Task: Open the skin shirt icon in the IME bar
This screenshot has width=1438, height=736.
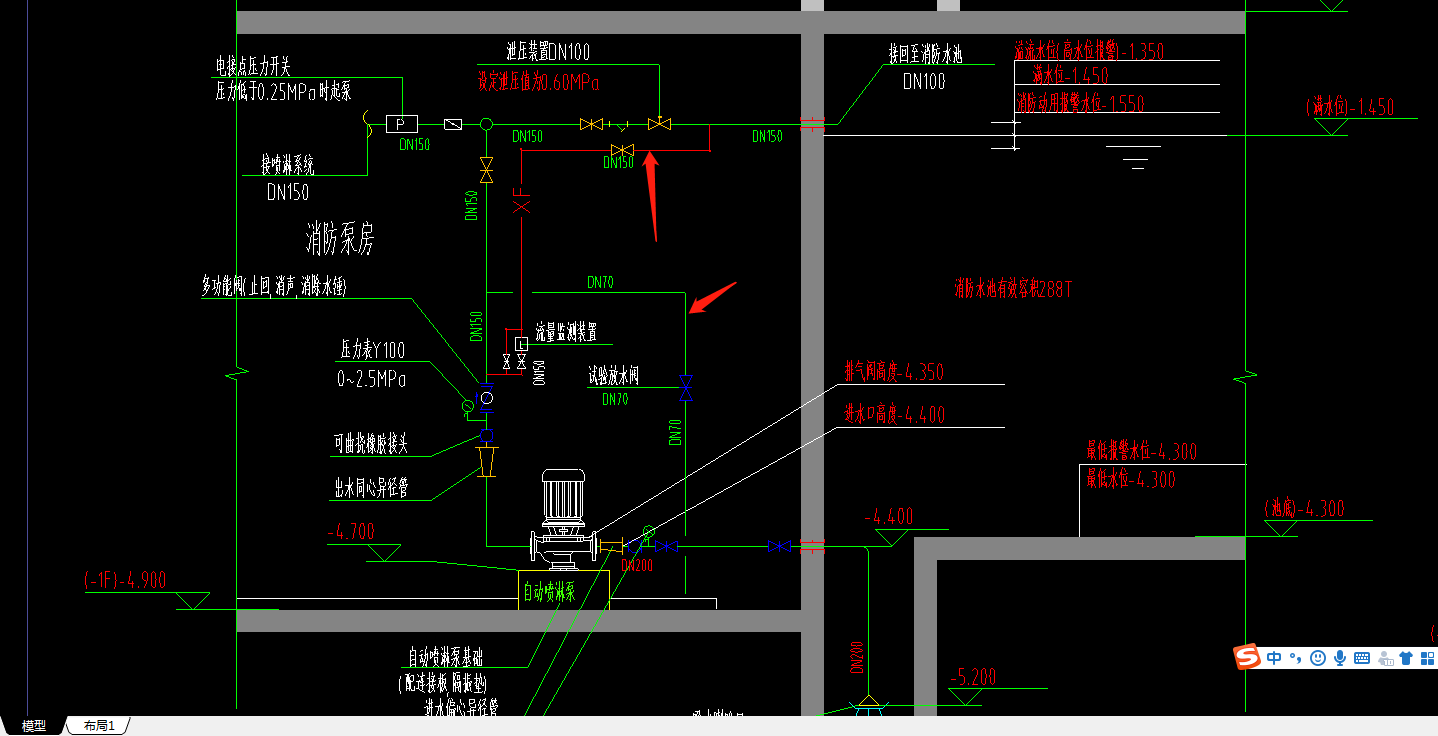Action: (x=1406, y=658)
